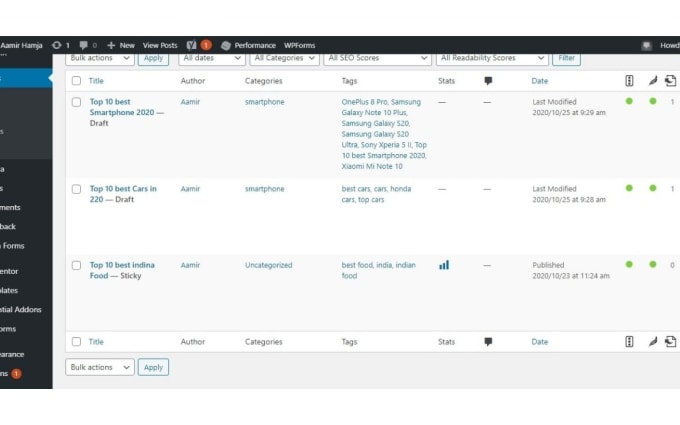Click OnePlus 8 Pro tag
Image resolution: width=680 pixels, height=425 pixels.
pyautogui.click(x=364, y=102)
